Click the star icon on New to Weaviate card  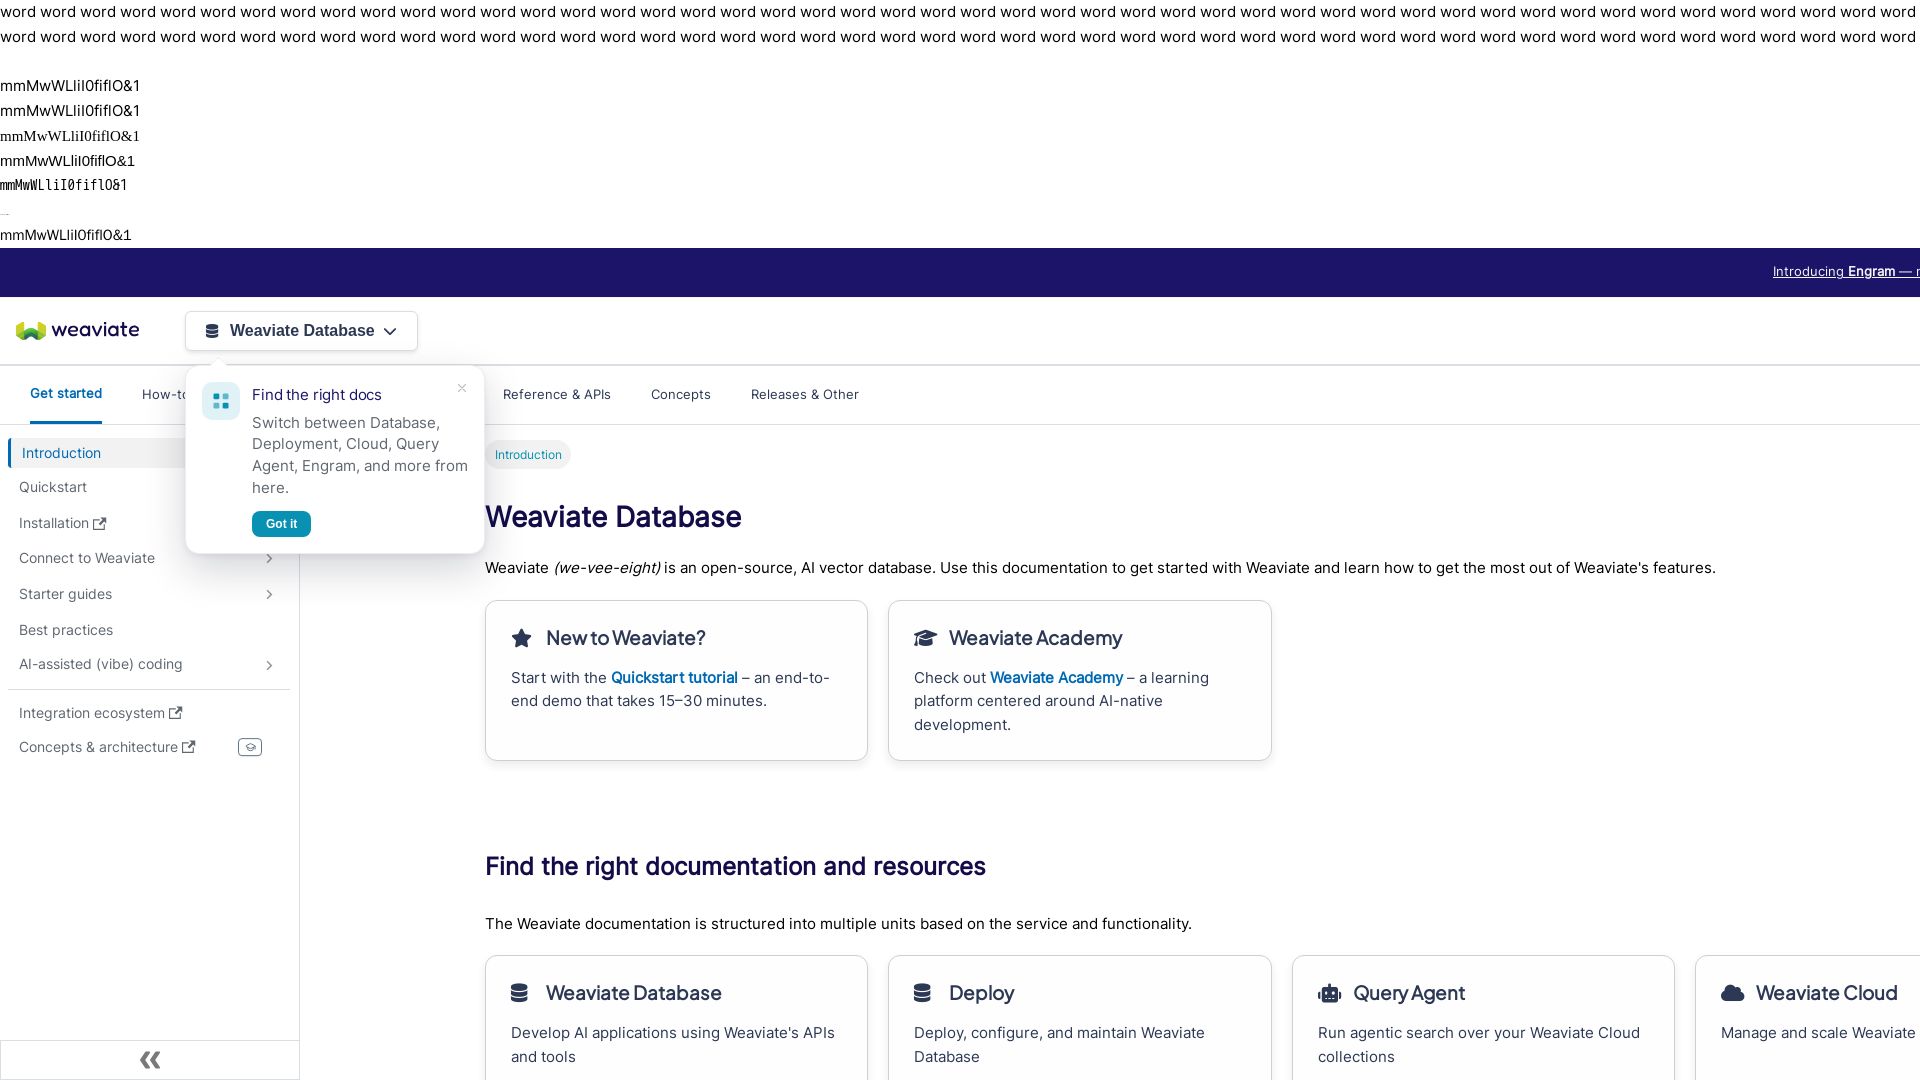521,638
